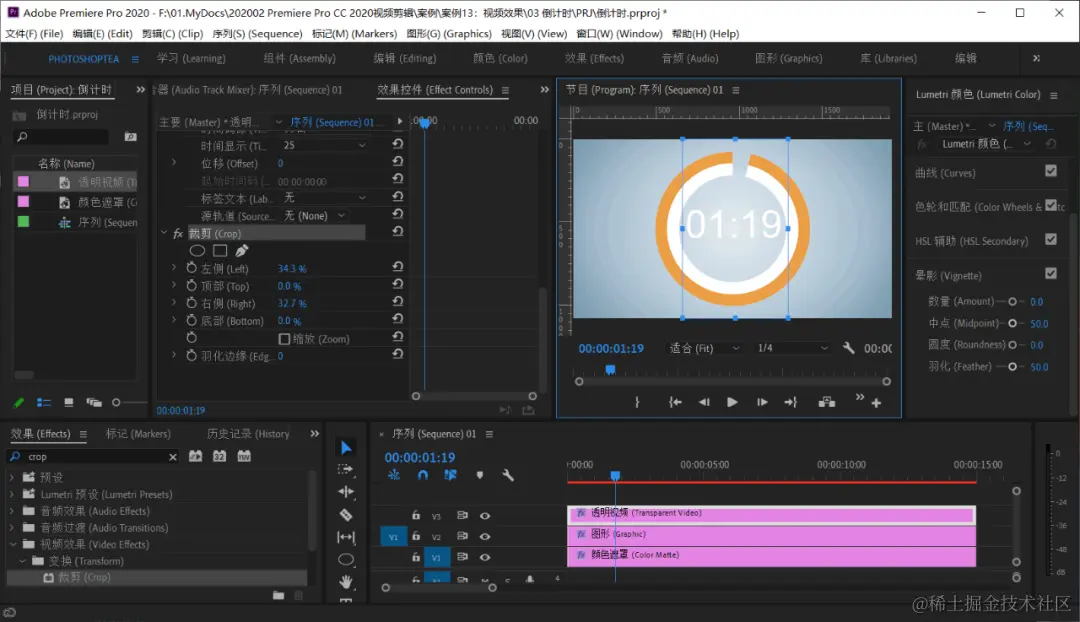The width and height of the screenshot is (1080, 622).
Task: Toggle animation stopwatch for Left (左侧)
Action: tap(191, 267)
